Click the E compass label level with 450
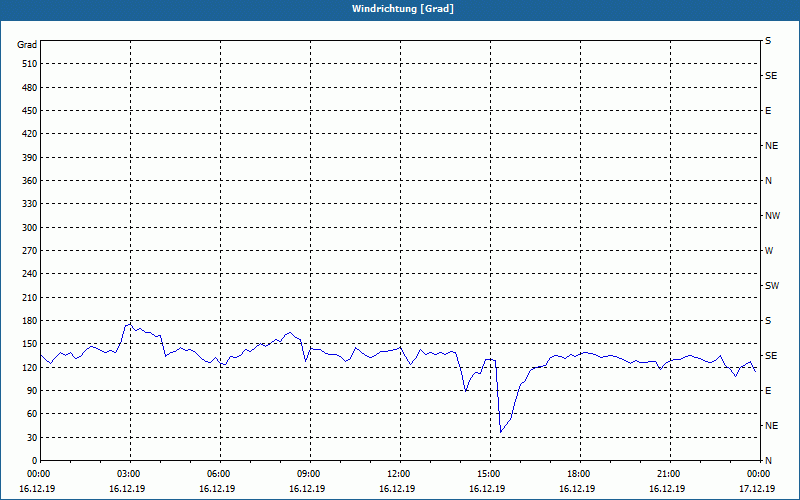Screen dimensions: 800x500 point(768,111)
